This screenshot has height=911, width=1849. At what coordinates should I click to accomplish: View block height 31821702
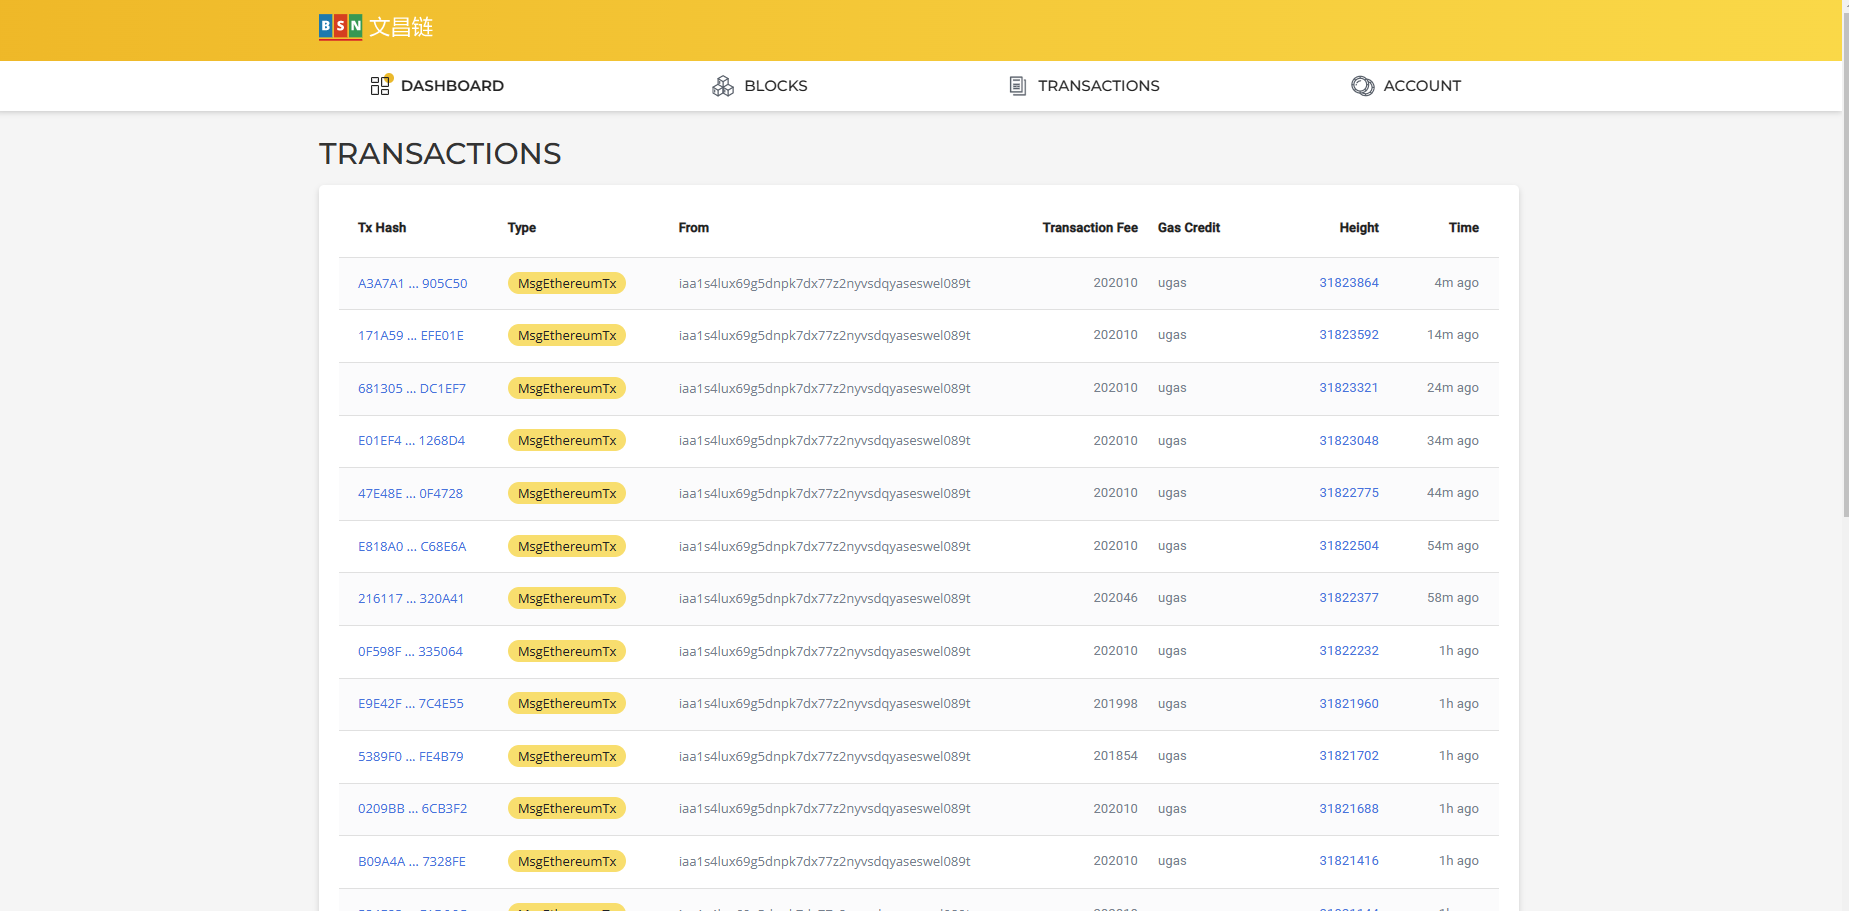[x=1348, y=755]
